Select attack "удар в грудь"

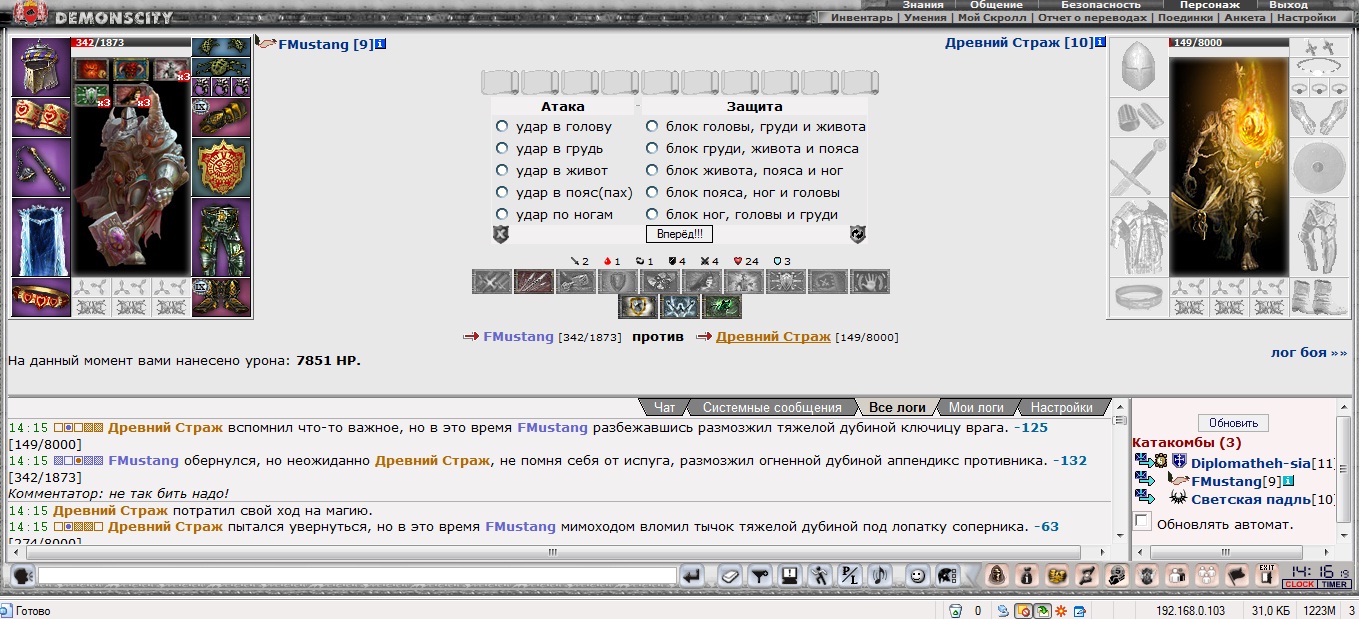click(502, 149)
